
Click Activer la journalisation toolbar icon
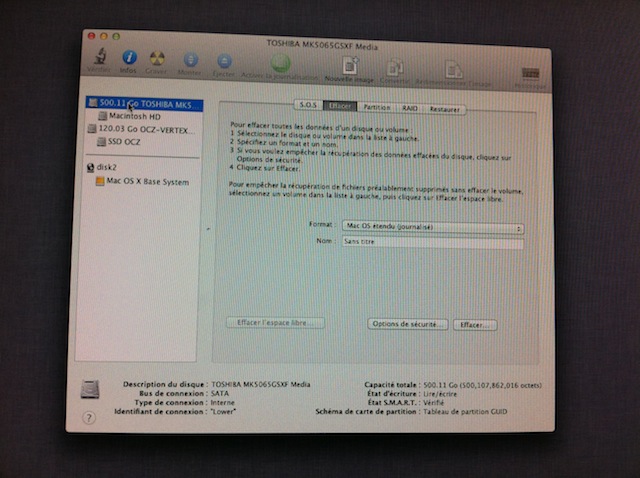tap(280, 63)
